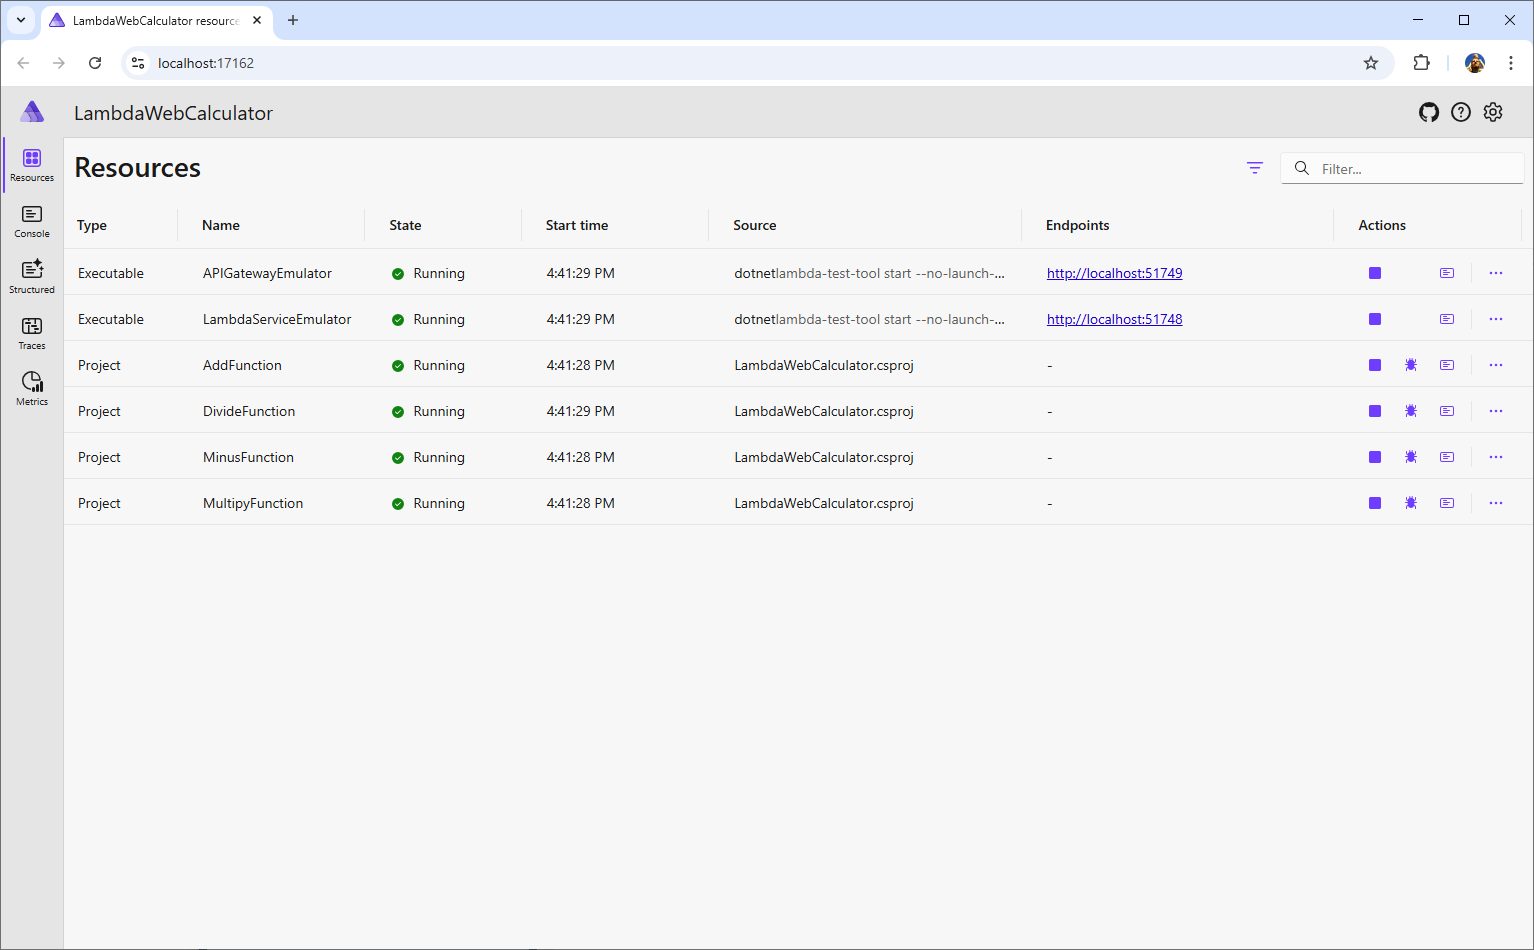Image resolution: width=1534 pixels, height=950 pixels.
Task: Close the LambdaWebCalculator browser tab
Action: pyautogui.click(x=257, y=20)
